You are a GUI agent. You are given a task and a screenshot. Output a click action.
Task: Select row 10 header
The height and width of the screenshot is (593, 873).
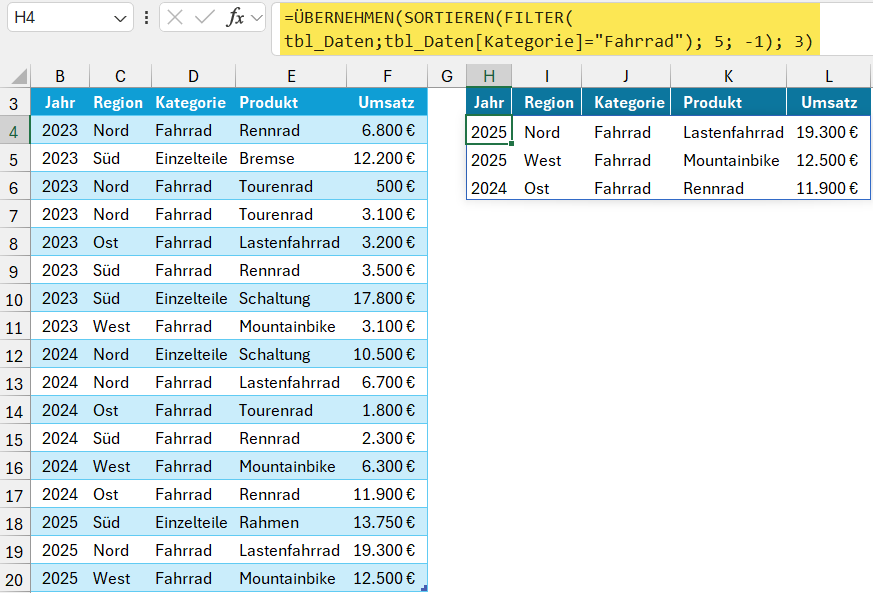pos(14,300)
